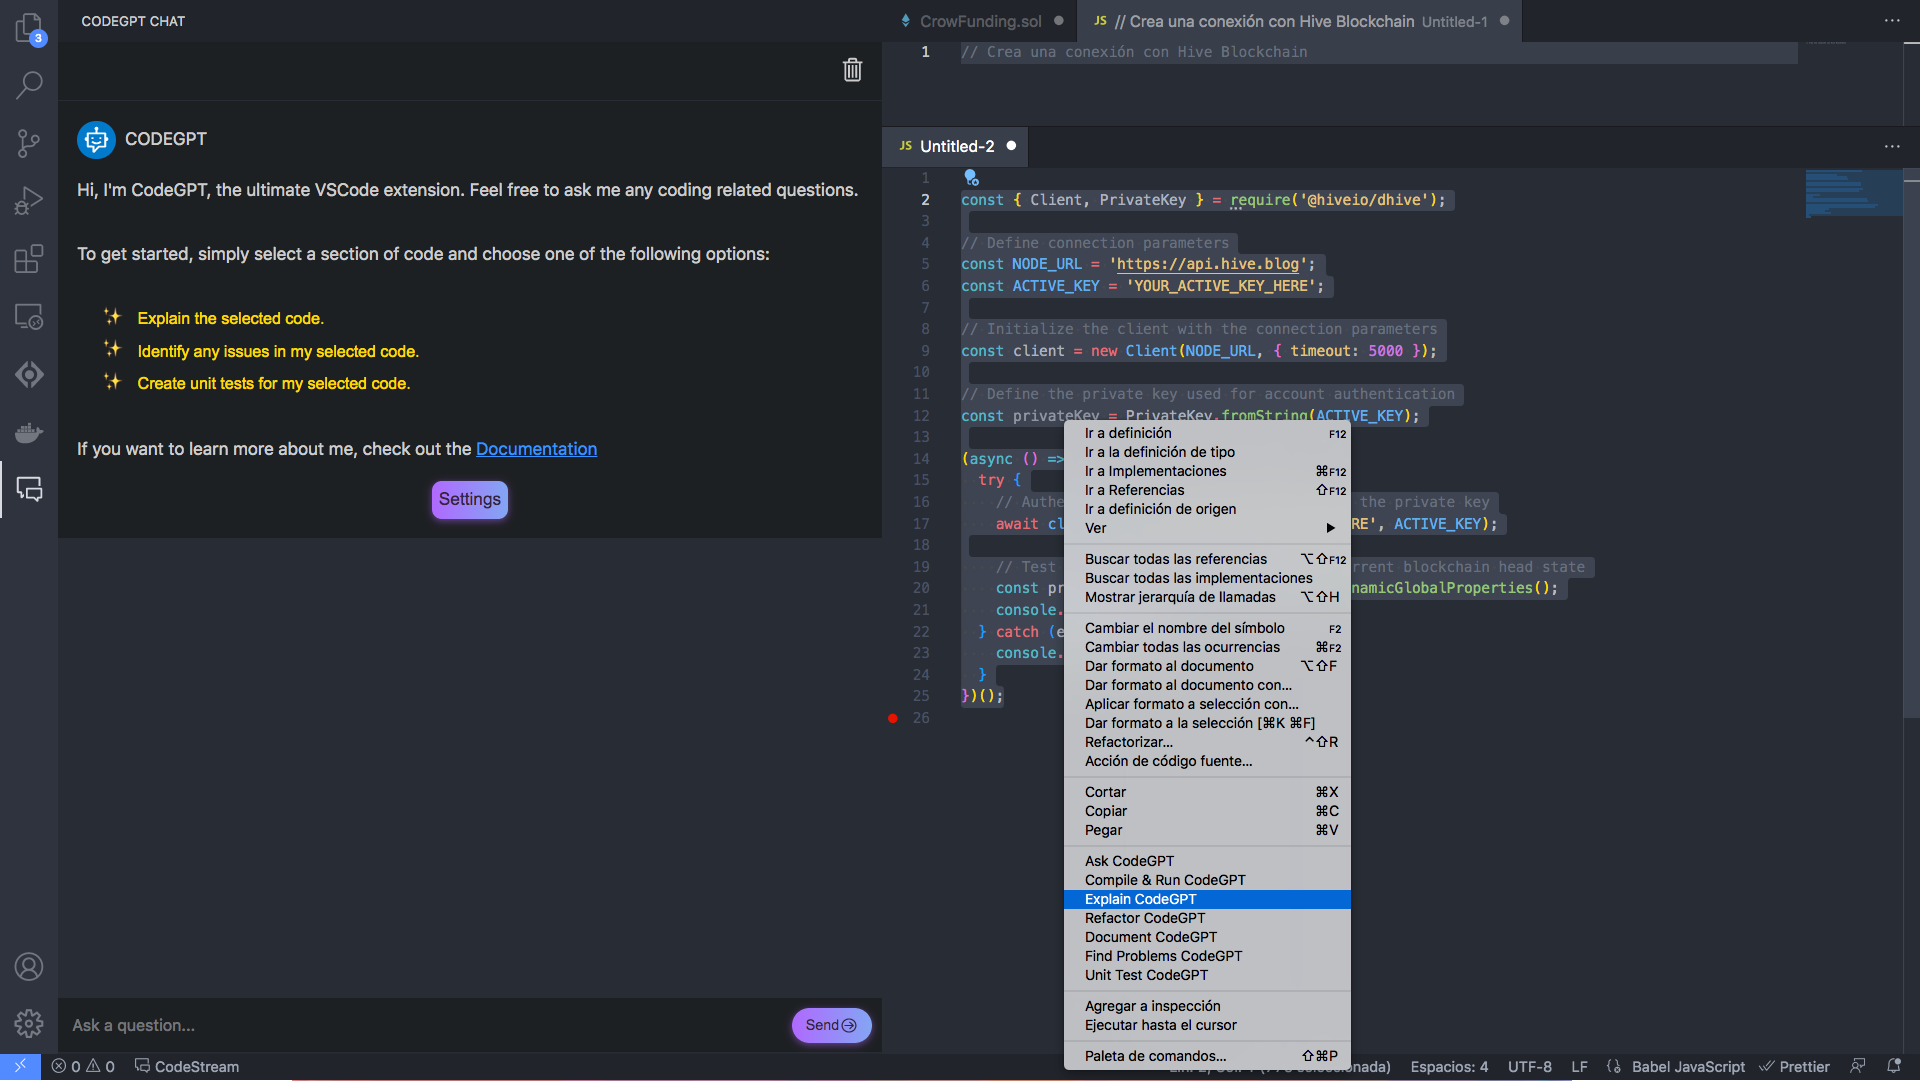This screenshot has width=1920, height=1081.
Task: Open more actions for the Untitled-2 editor group
Action: (1892, 146)
